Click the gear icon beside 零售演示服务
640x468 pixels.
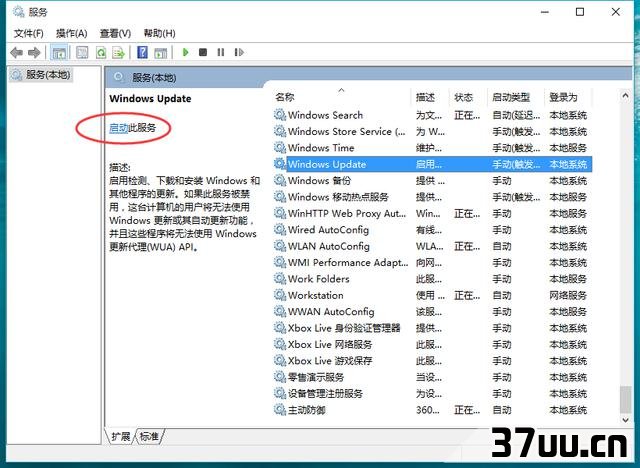pyautogui.click(x=280, y=377)
